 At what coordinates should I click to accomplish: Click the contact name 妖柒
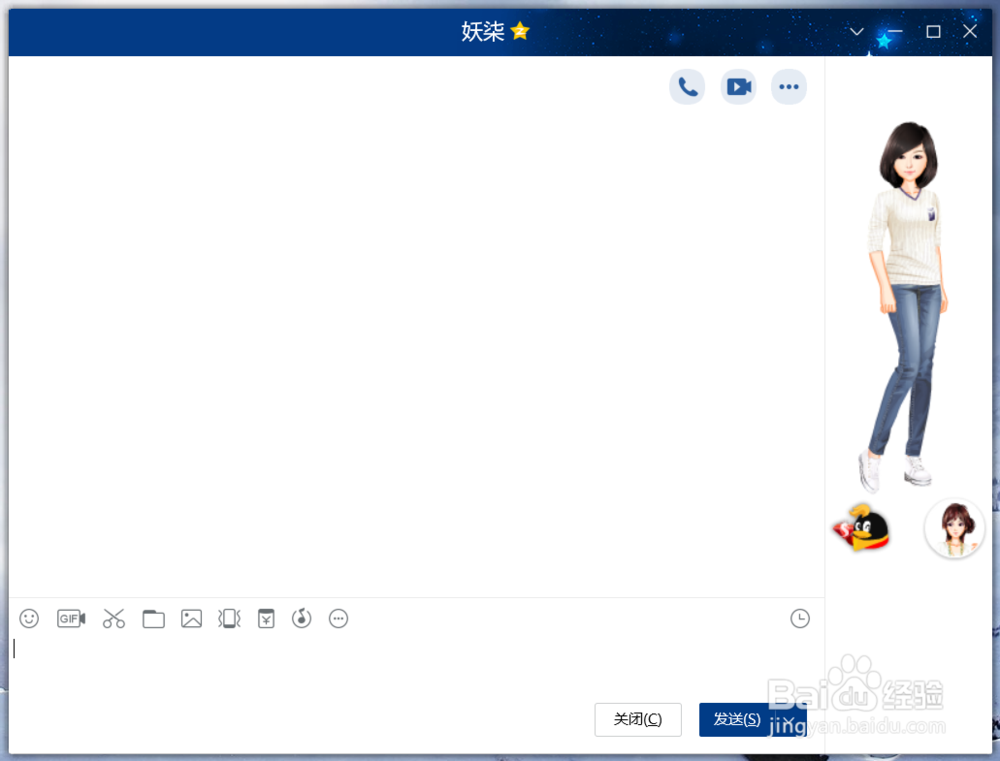[483, 31]
